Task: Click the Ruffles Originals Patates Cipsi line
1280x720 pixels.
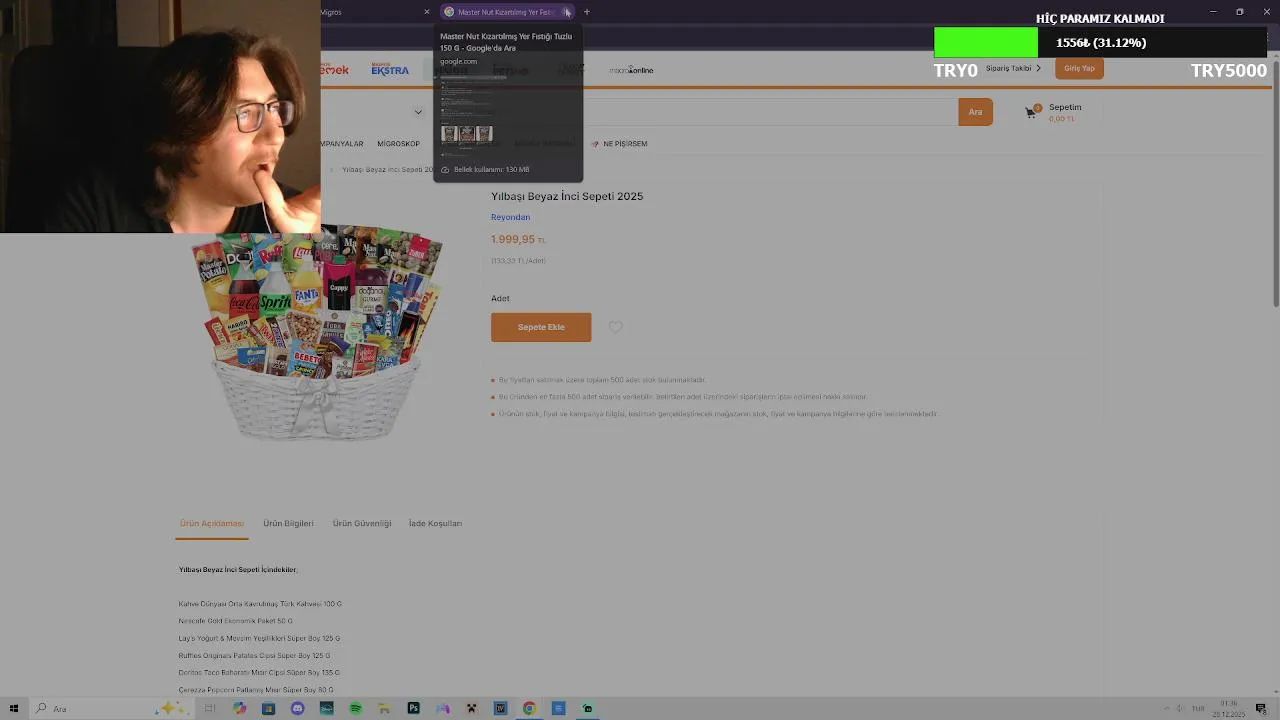Action: pyautogui.click(x=254, y=655)
